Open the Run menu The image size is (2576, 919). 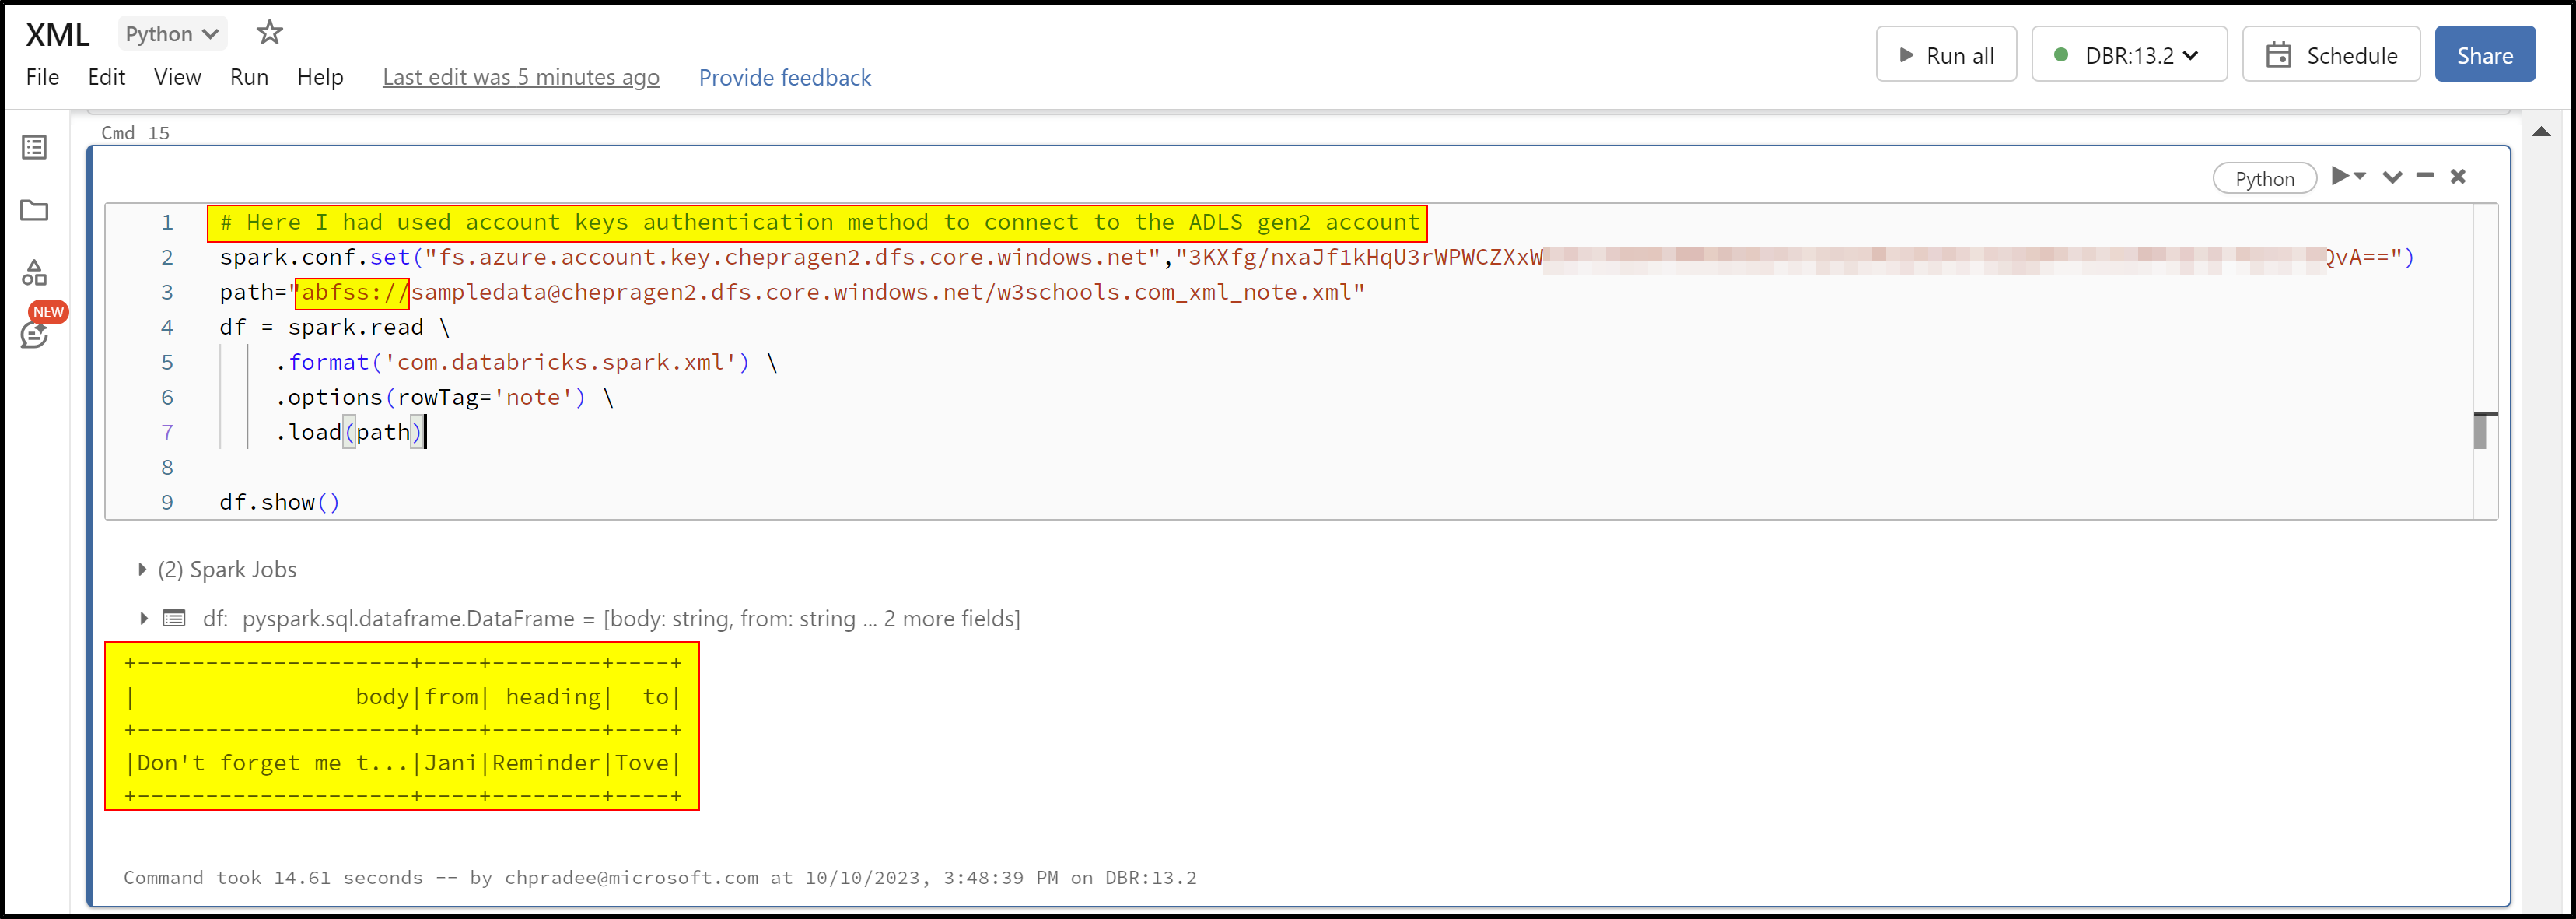248,77
